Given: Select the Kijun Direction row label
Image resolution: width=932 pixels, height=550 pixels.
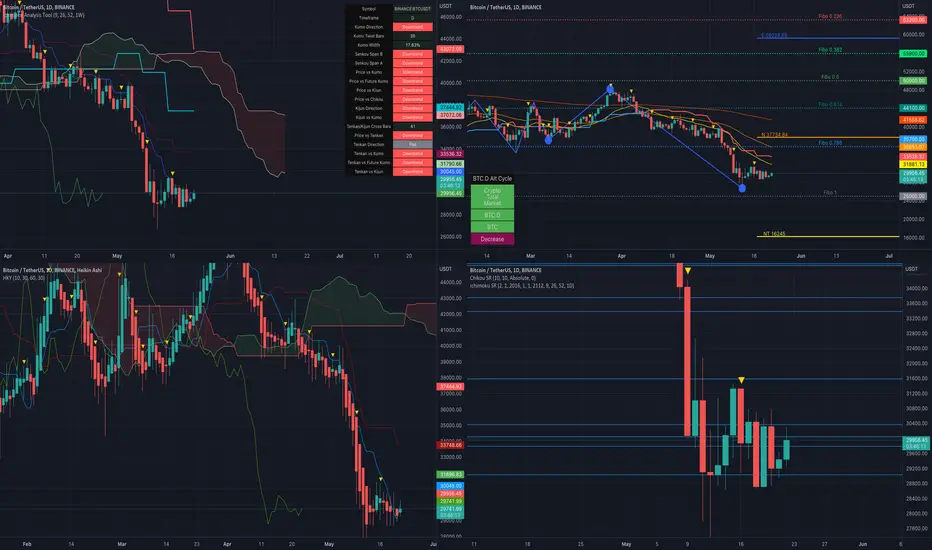Looking at the screenshot, I should click(369, 108).
